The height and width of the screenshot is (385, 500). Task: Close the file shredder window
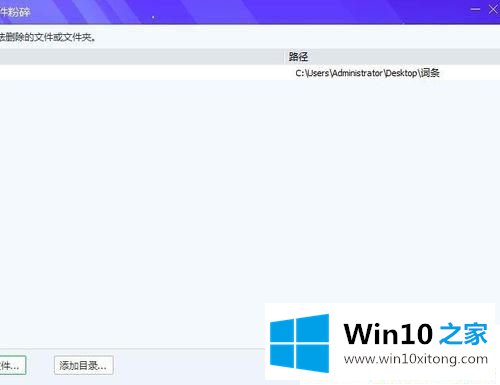493,9
